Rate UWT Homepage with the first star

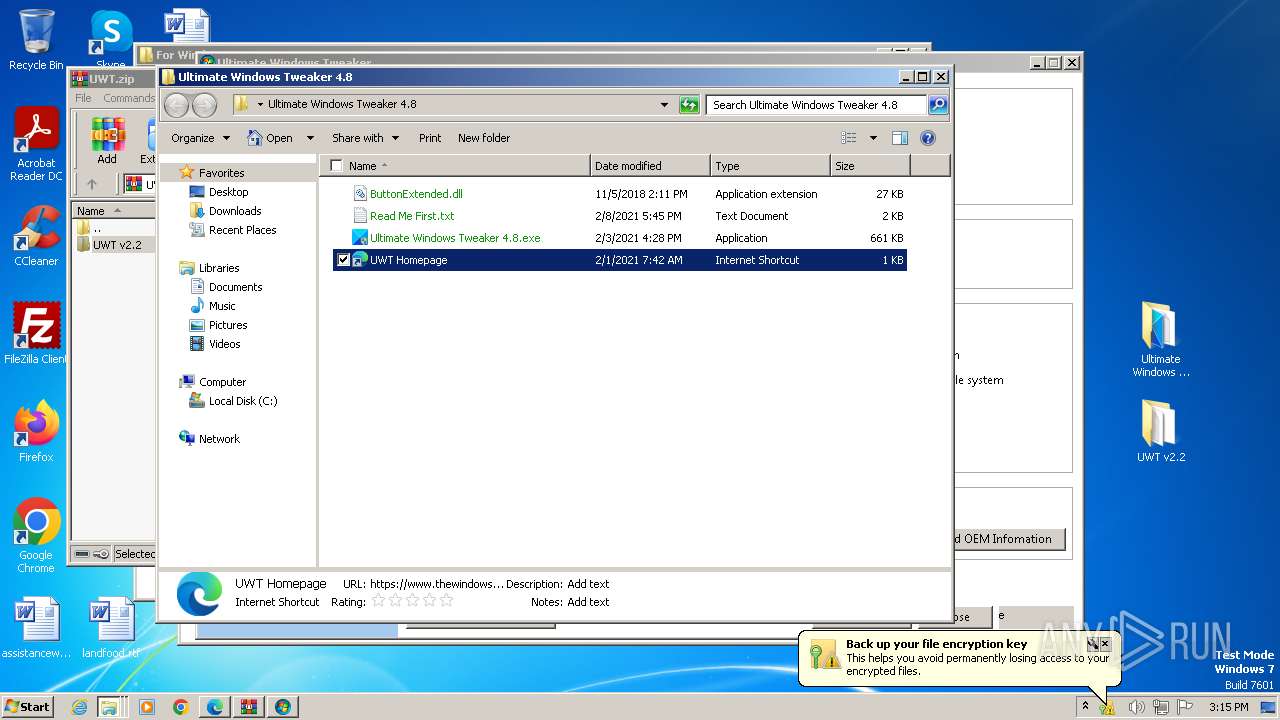click(x=378, y=601)
